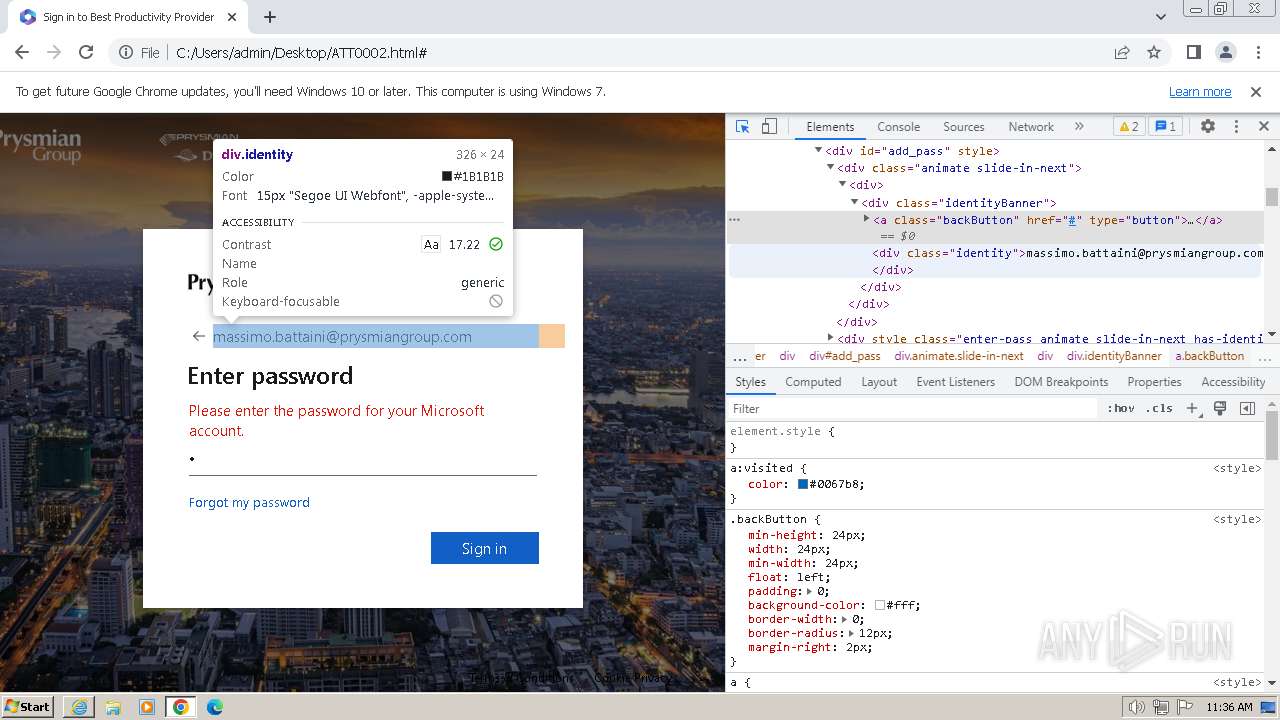Open DevTools settings gear
The width and height of the screenshot is (1280, 720).
coord(1208,127)
